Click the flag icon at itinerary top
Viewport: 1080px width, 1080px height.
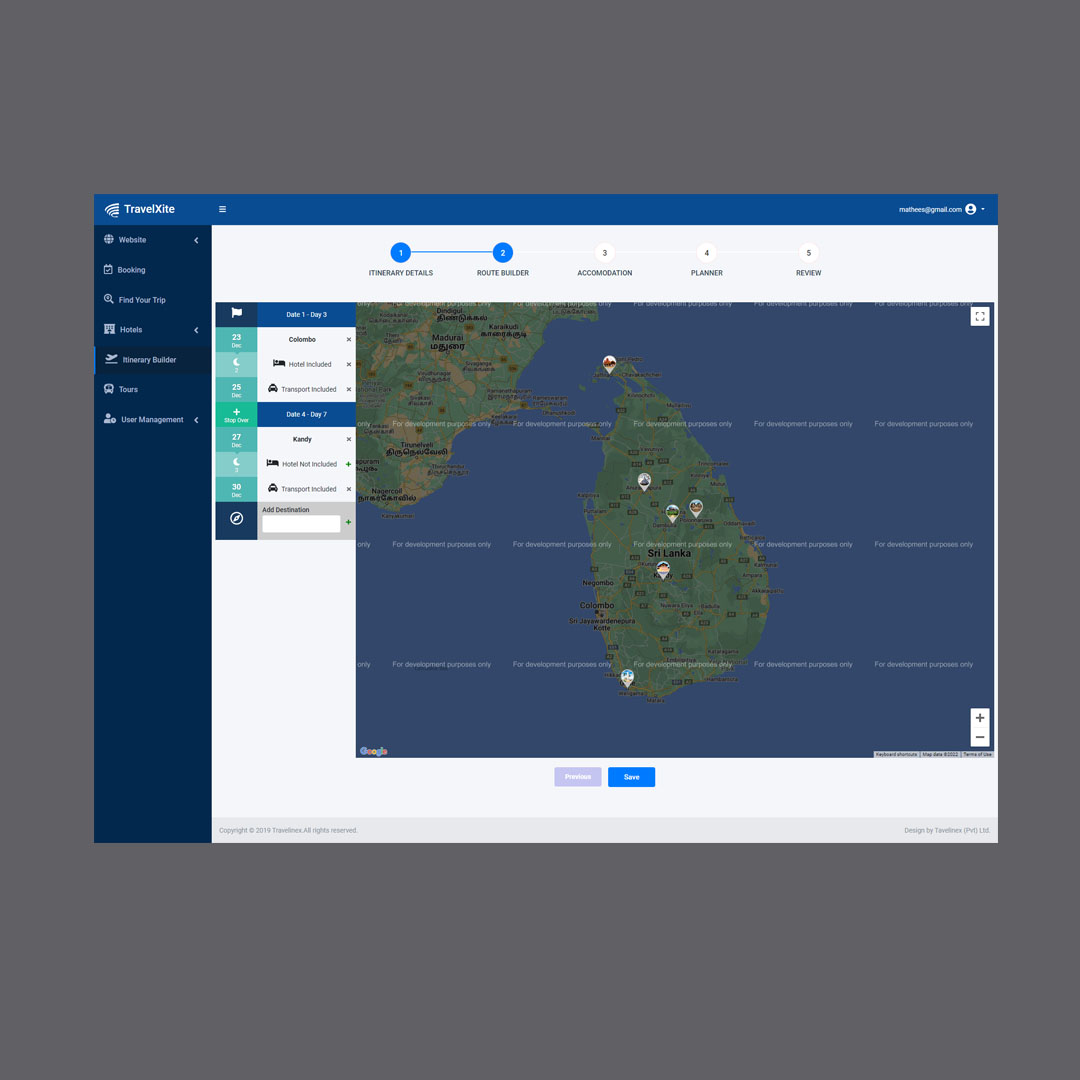[236, 314]
